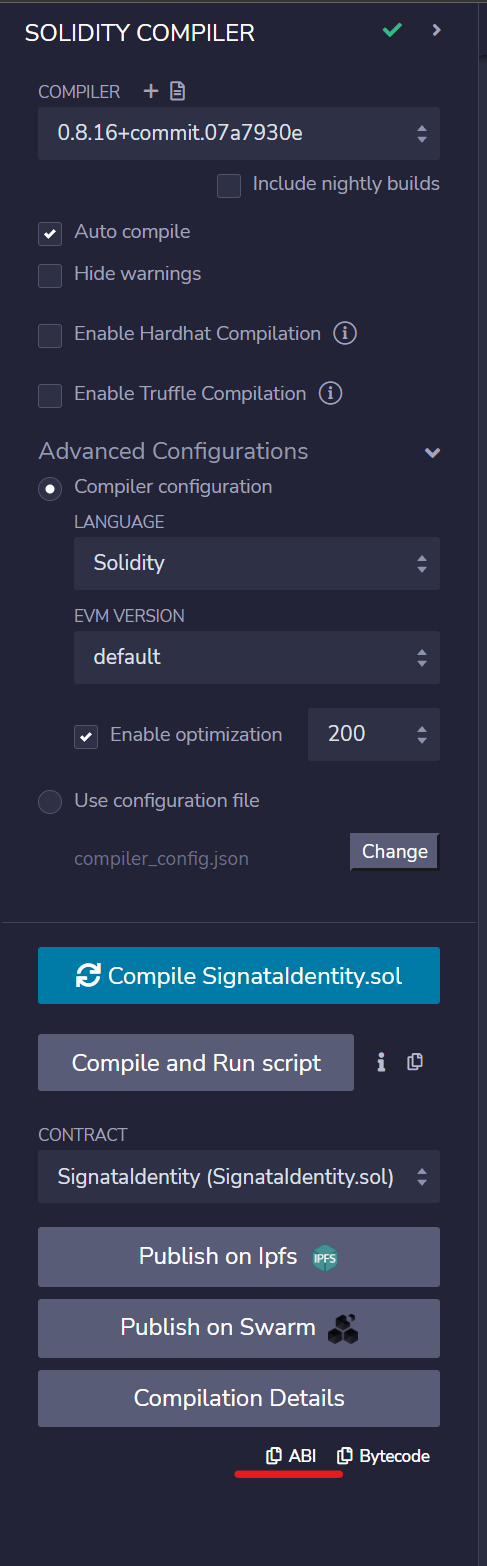Expand panel with top-right chevron arrow

pyautogui.click(x=436, y=31)
